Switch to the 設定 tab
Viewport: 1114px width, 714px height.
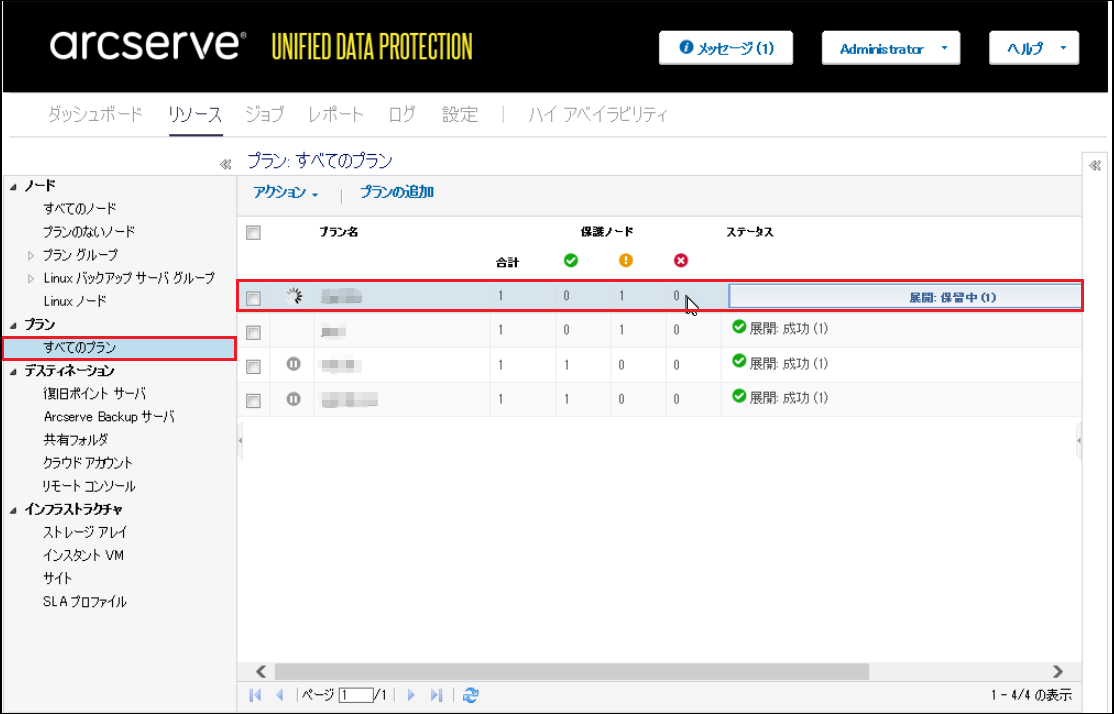click(x=460, y=114)
